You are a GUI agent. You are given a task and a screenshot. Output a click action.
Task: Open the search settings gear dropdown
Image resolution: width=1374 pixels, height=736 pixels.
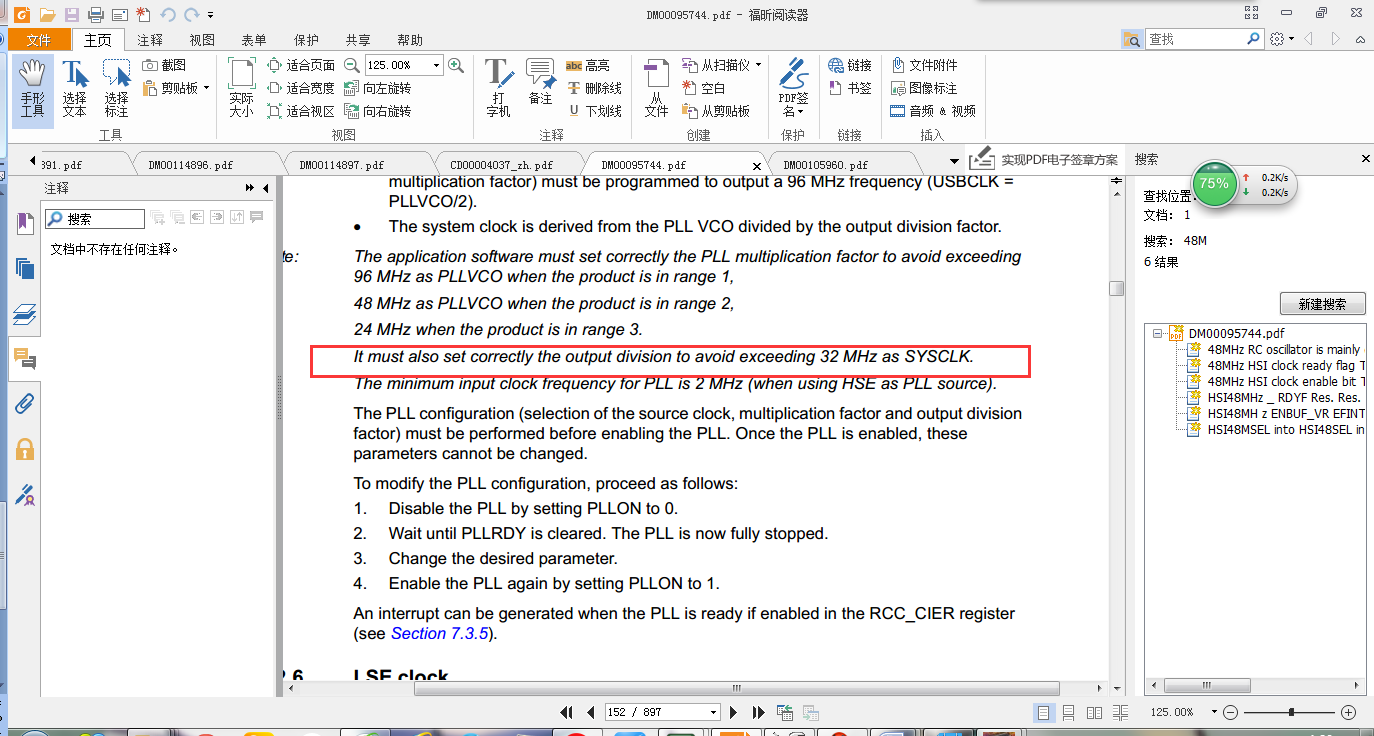1281,39
